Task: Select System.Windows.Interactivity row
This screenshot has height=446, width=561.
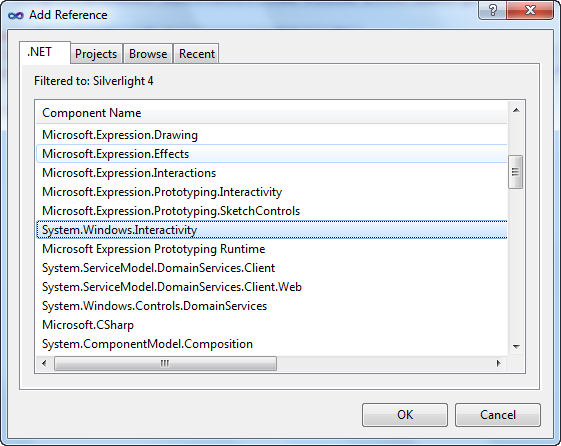Action: (271, 230)
